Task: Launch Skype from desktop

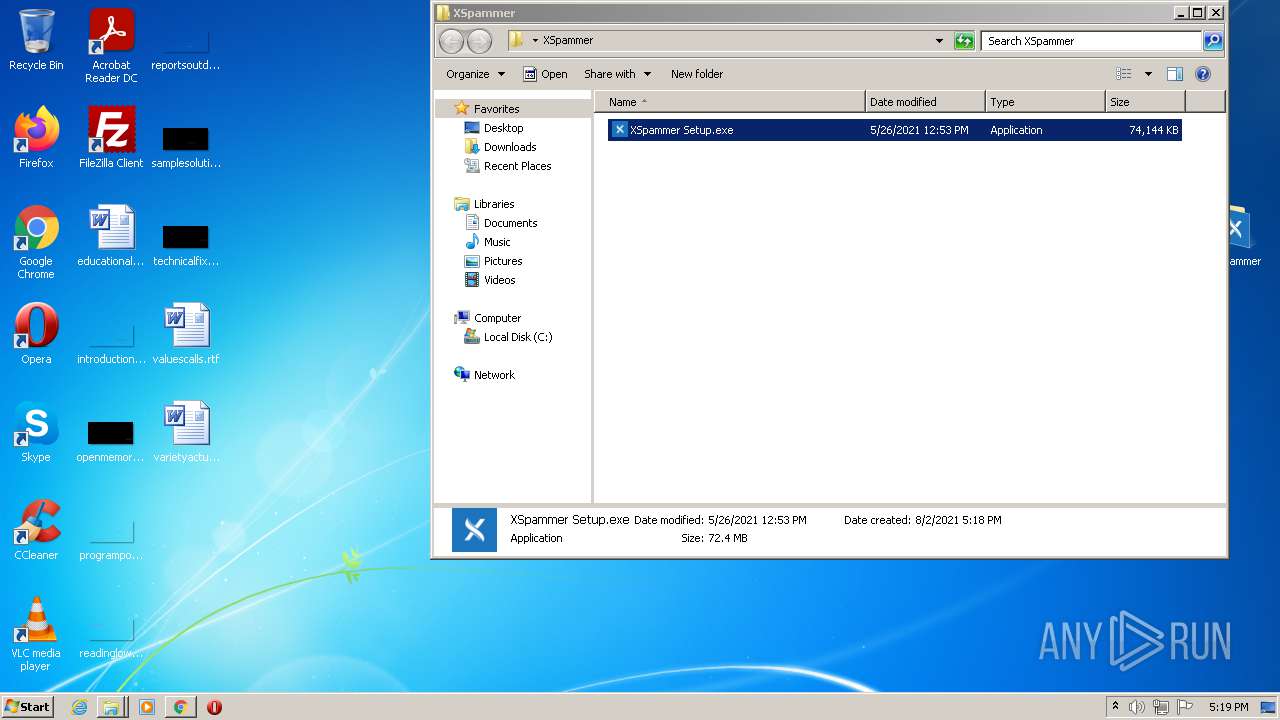Action: 36,432
